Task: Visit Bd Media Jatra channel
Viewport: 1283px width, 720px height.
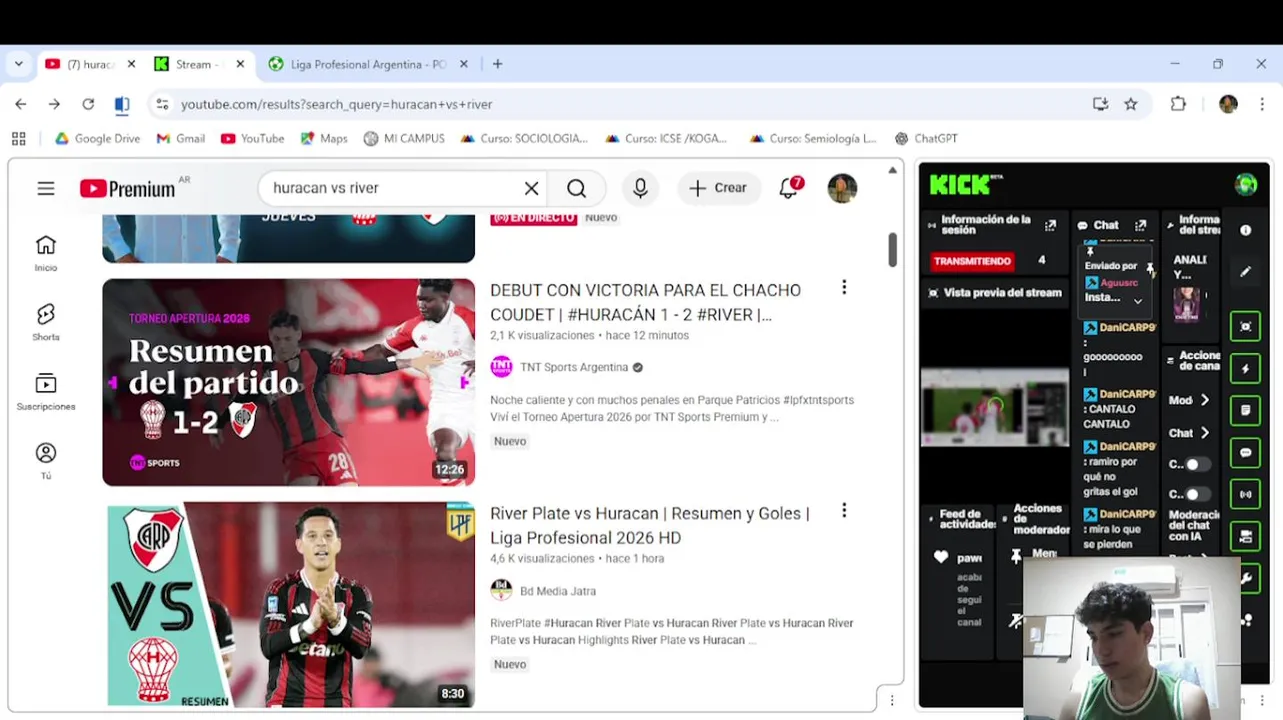Action: point(558,591)
